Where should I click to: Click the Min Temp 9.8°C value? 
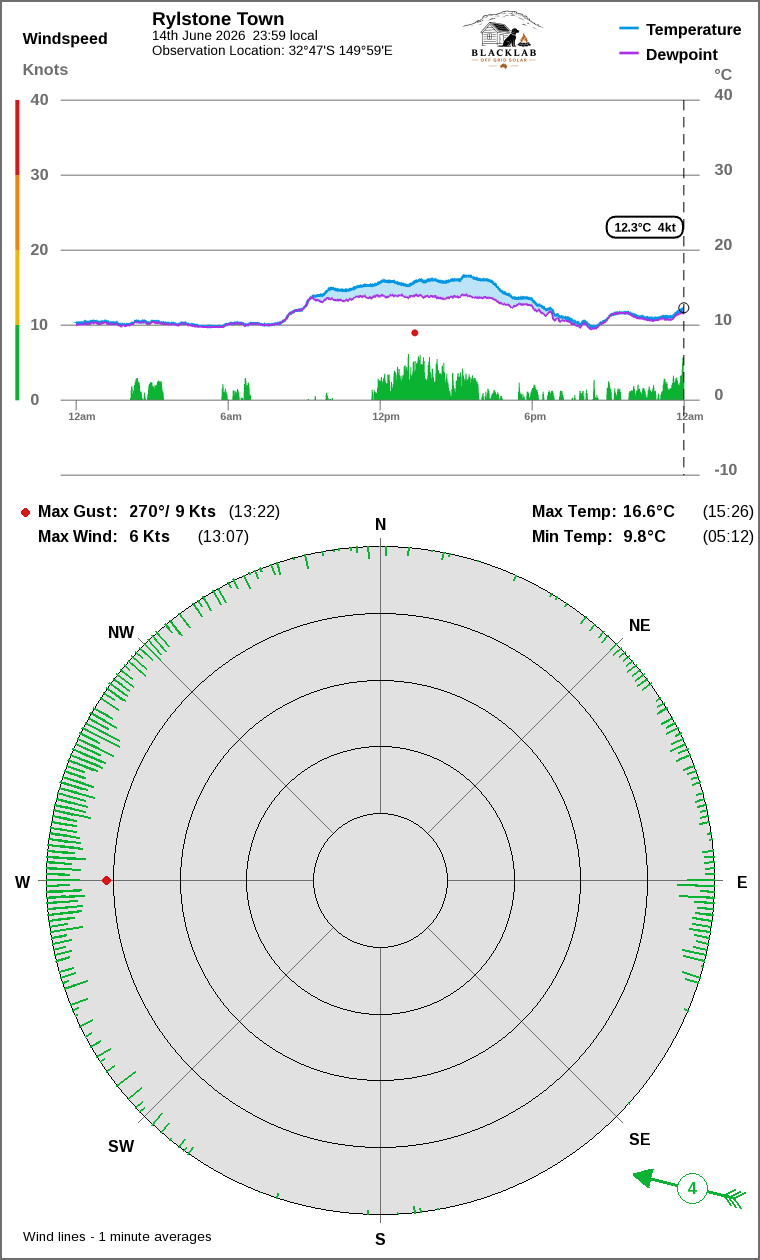pos(644,536)
